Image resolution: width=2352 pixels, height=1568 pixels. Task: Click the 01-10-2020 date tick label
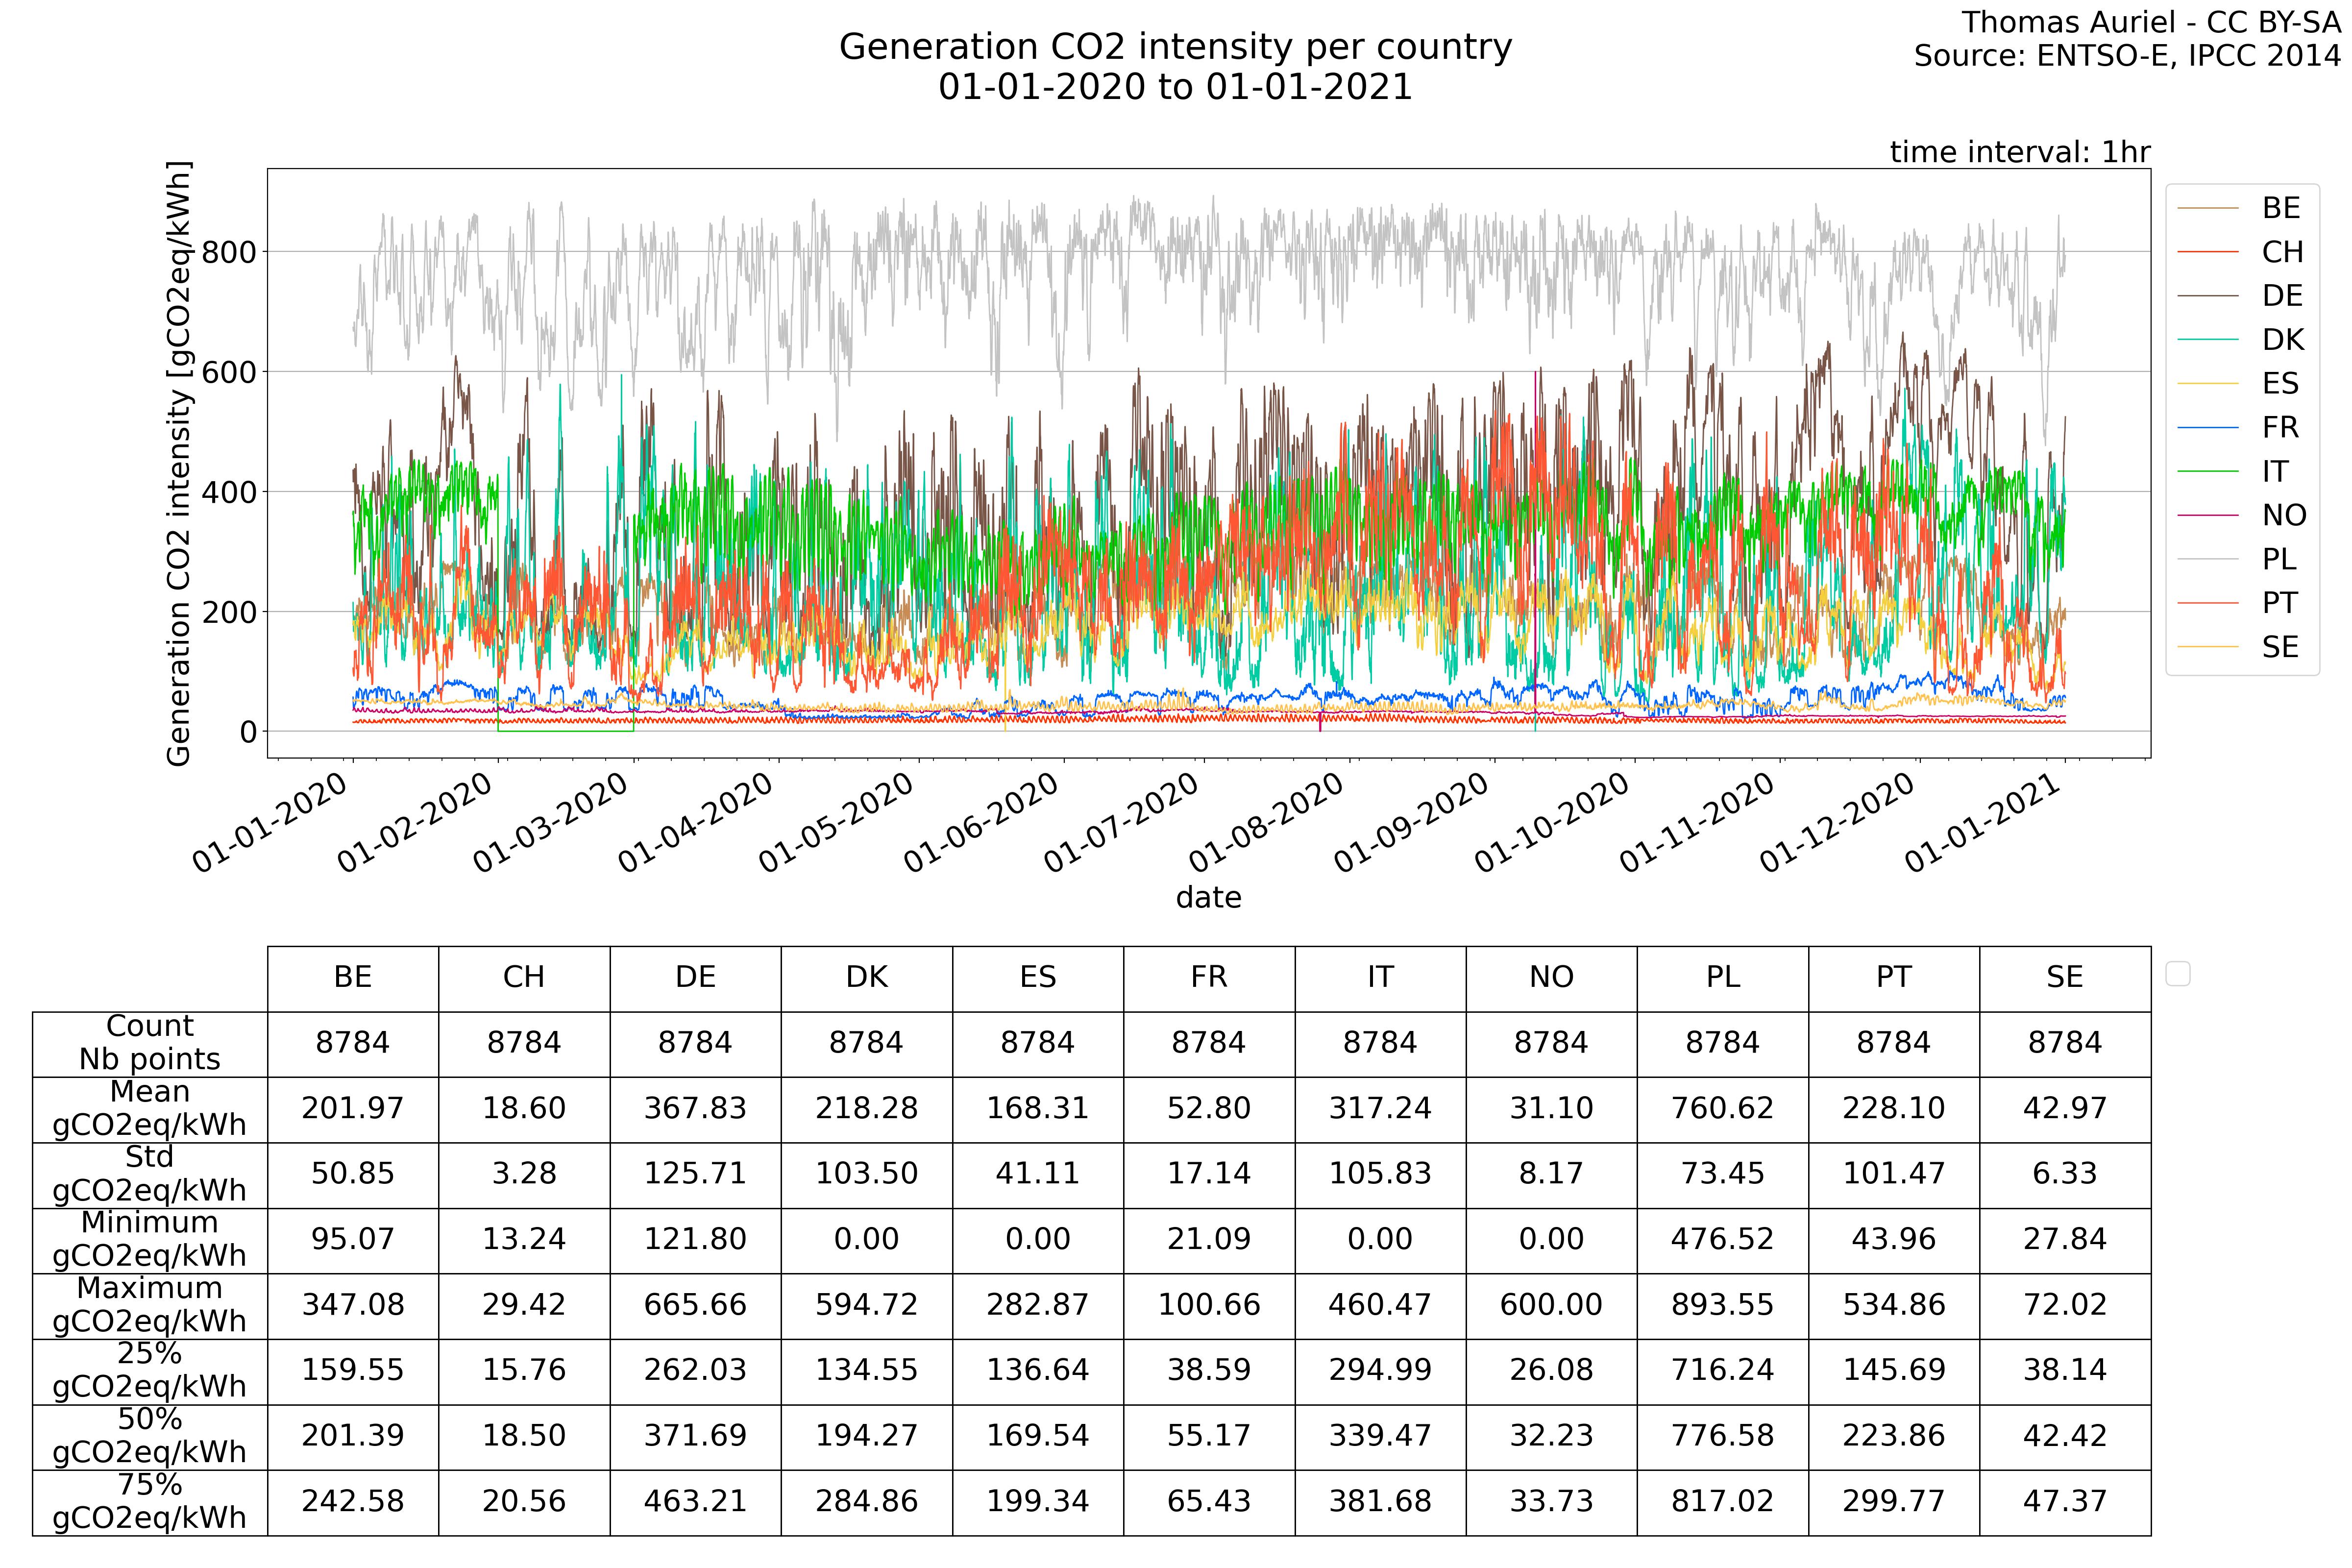[x=1552, y=823]
